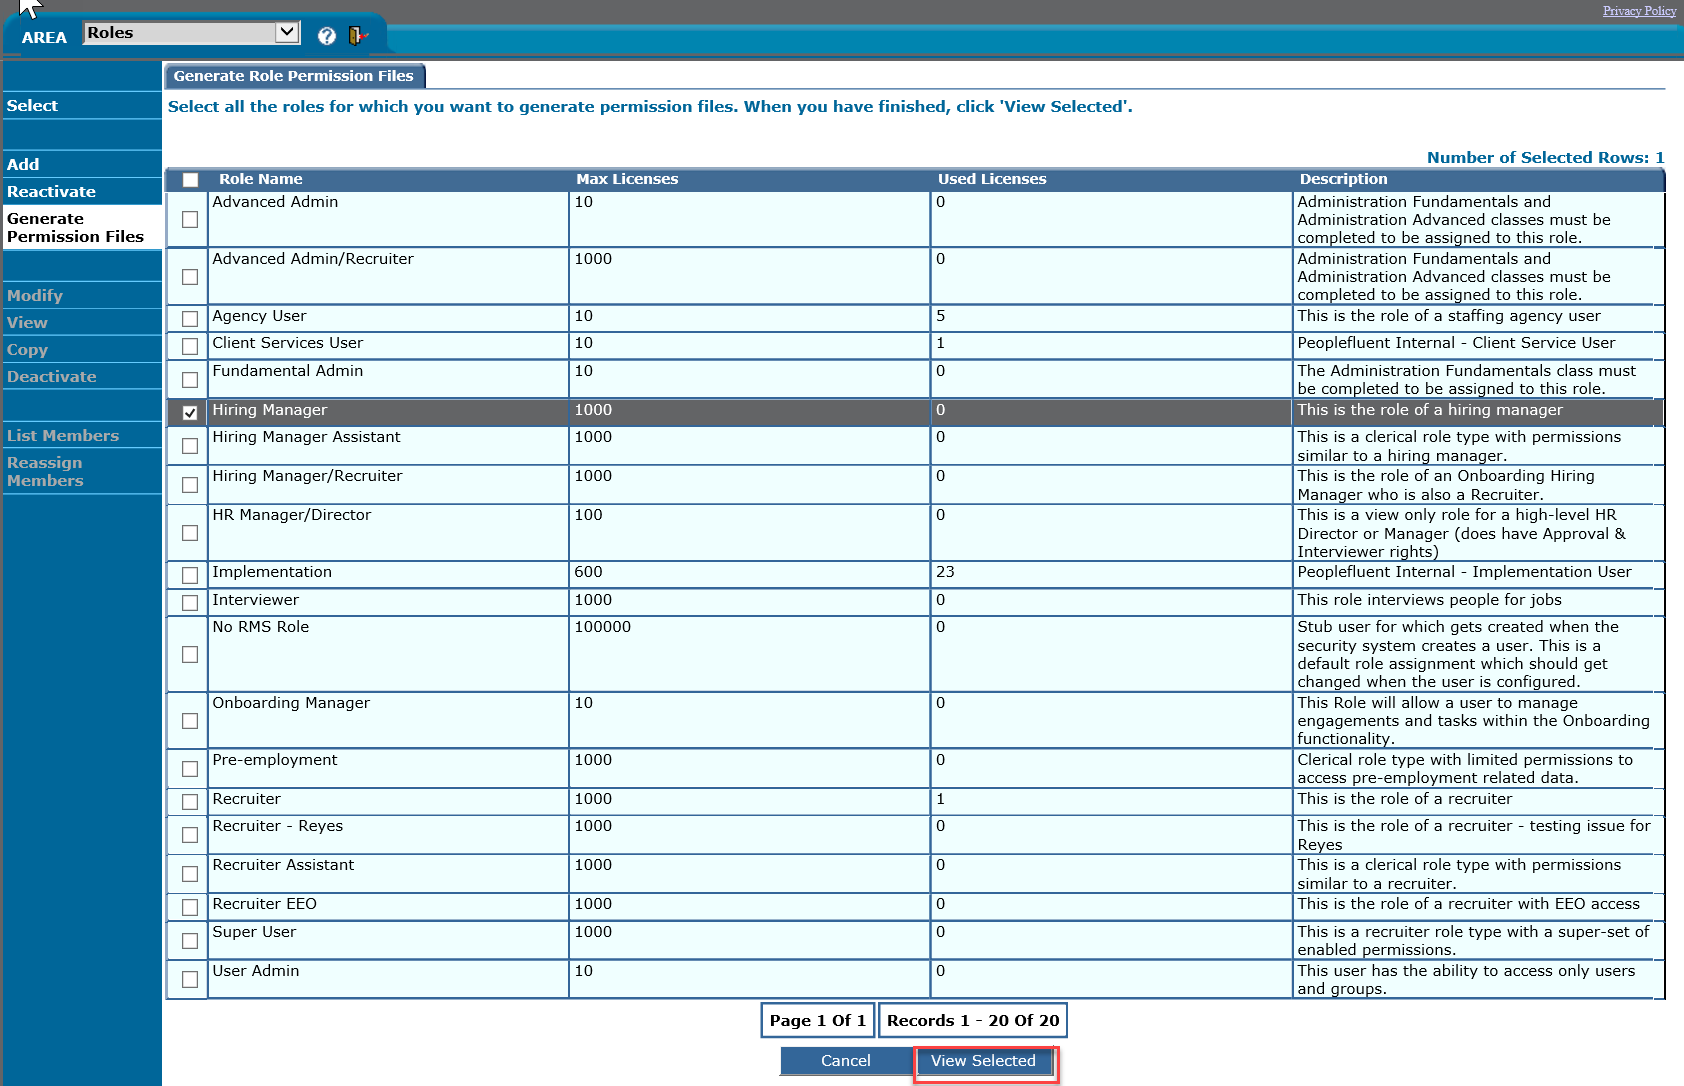Open Generate Permission Files sidebar item

click(x=82, y=227)
